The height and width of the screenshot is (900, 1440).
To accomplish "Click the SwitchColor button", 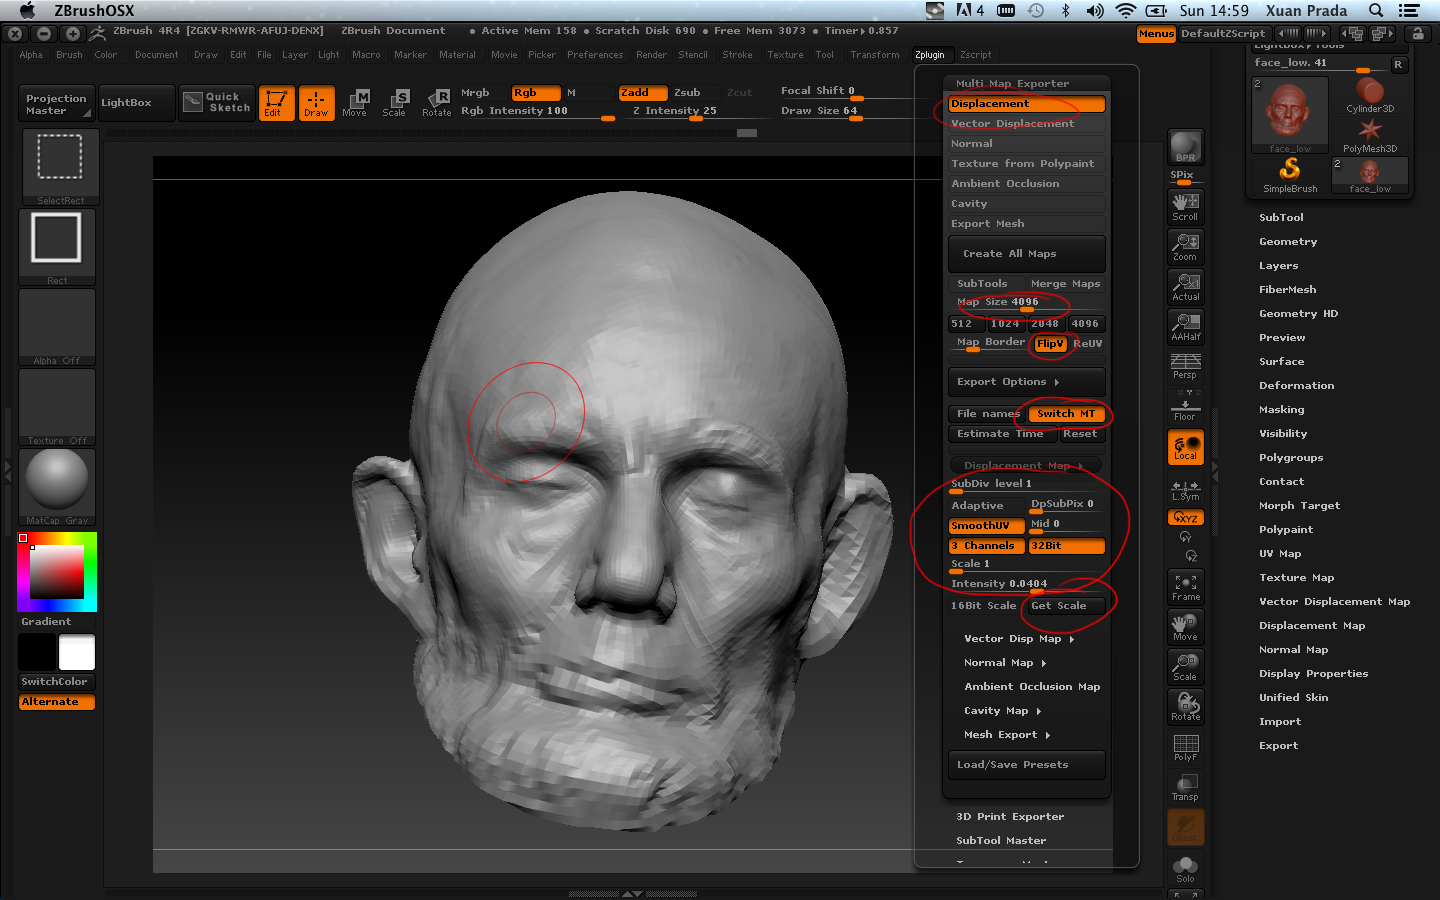I will (x=57, y=682).
